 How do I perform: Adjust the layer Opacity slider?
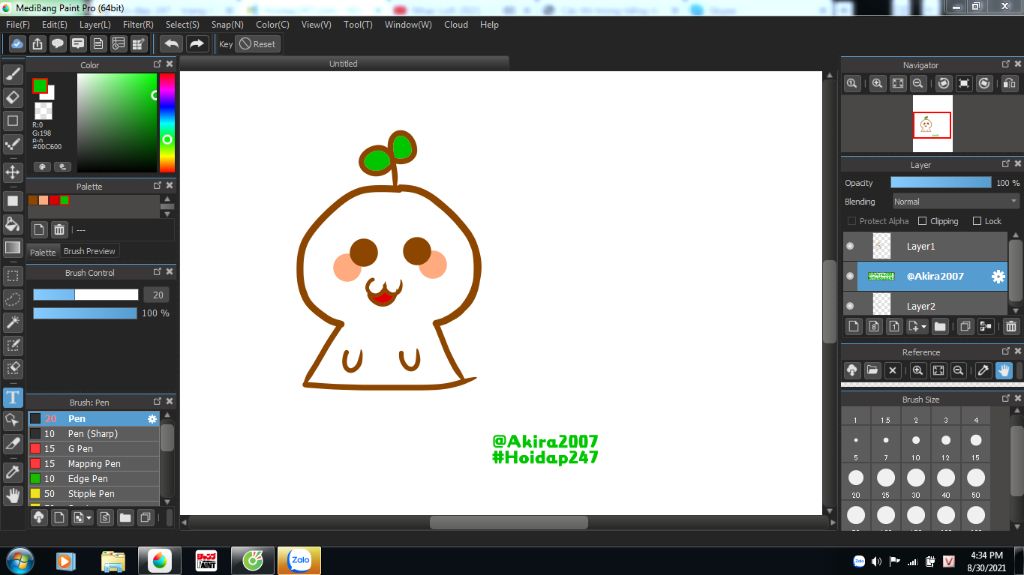tap(940, 183)
